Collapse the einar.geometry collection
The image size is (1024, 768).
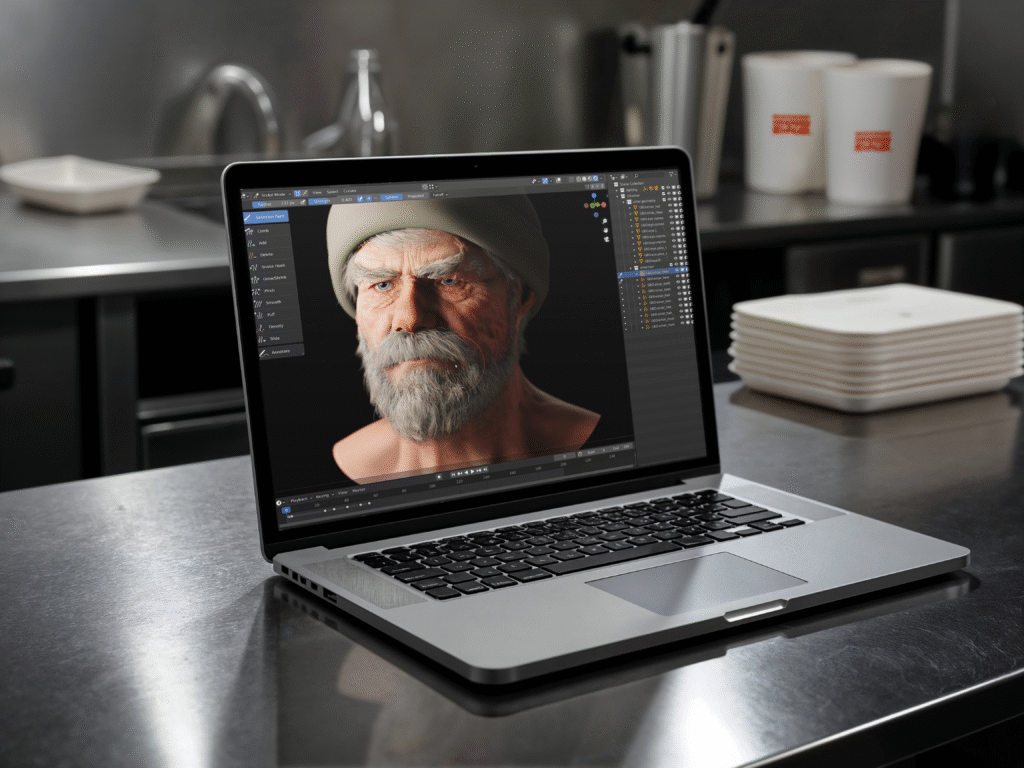click(623, 202)
